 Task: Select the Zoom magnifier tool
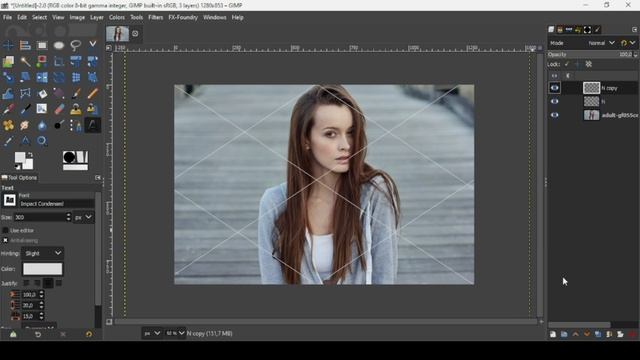pos(42,141)
